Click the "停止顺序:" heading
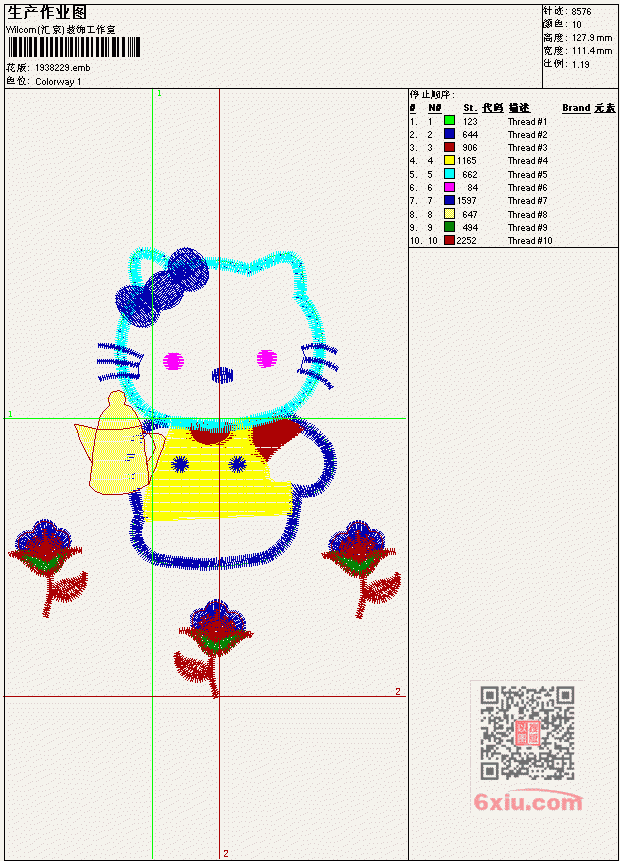 pos(432,94)
